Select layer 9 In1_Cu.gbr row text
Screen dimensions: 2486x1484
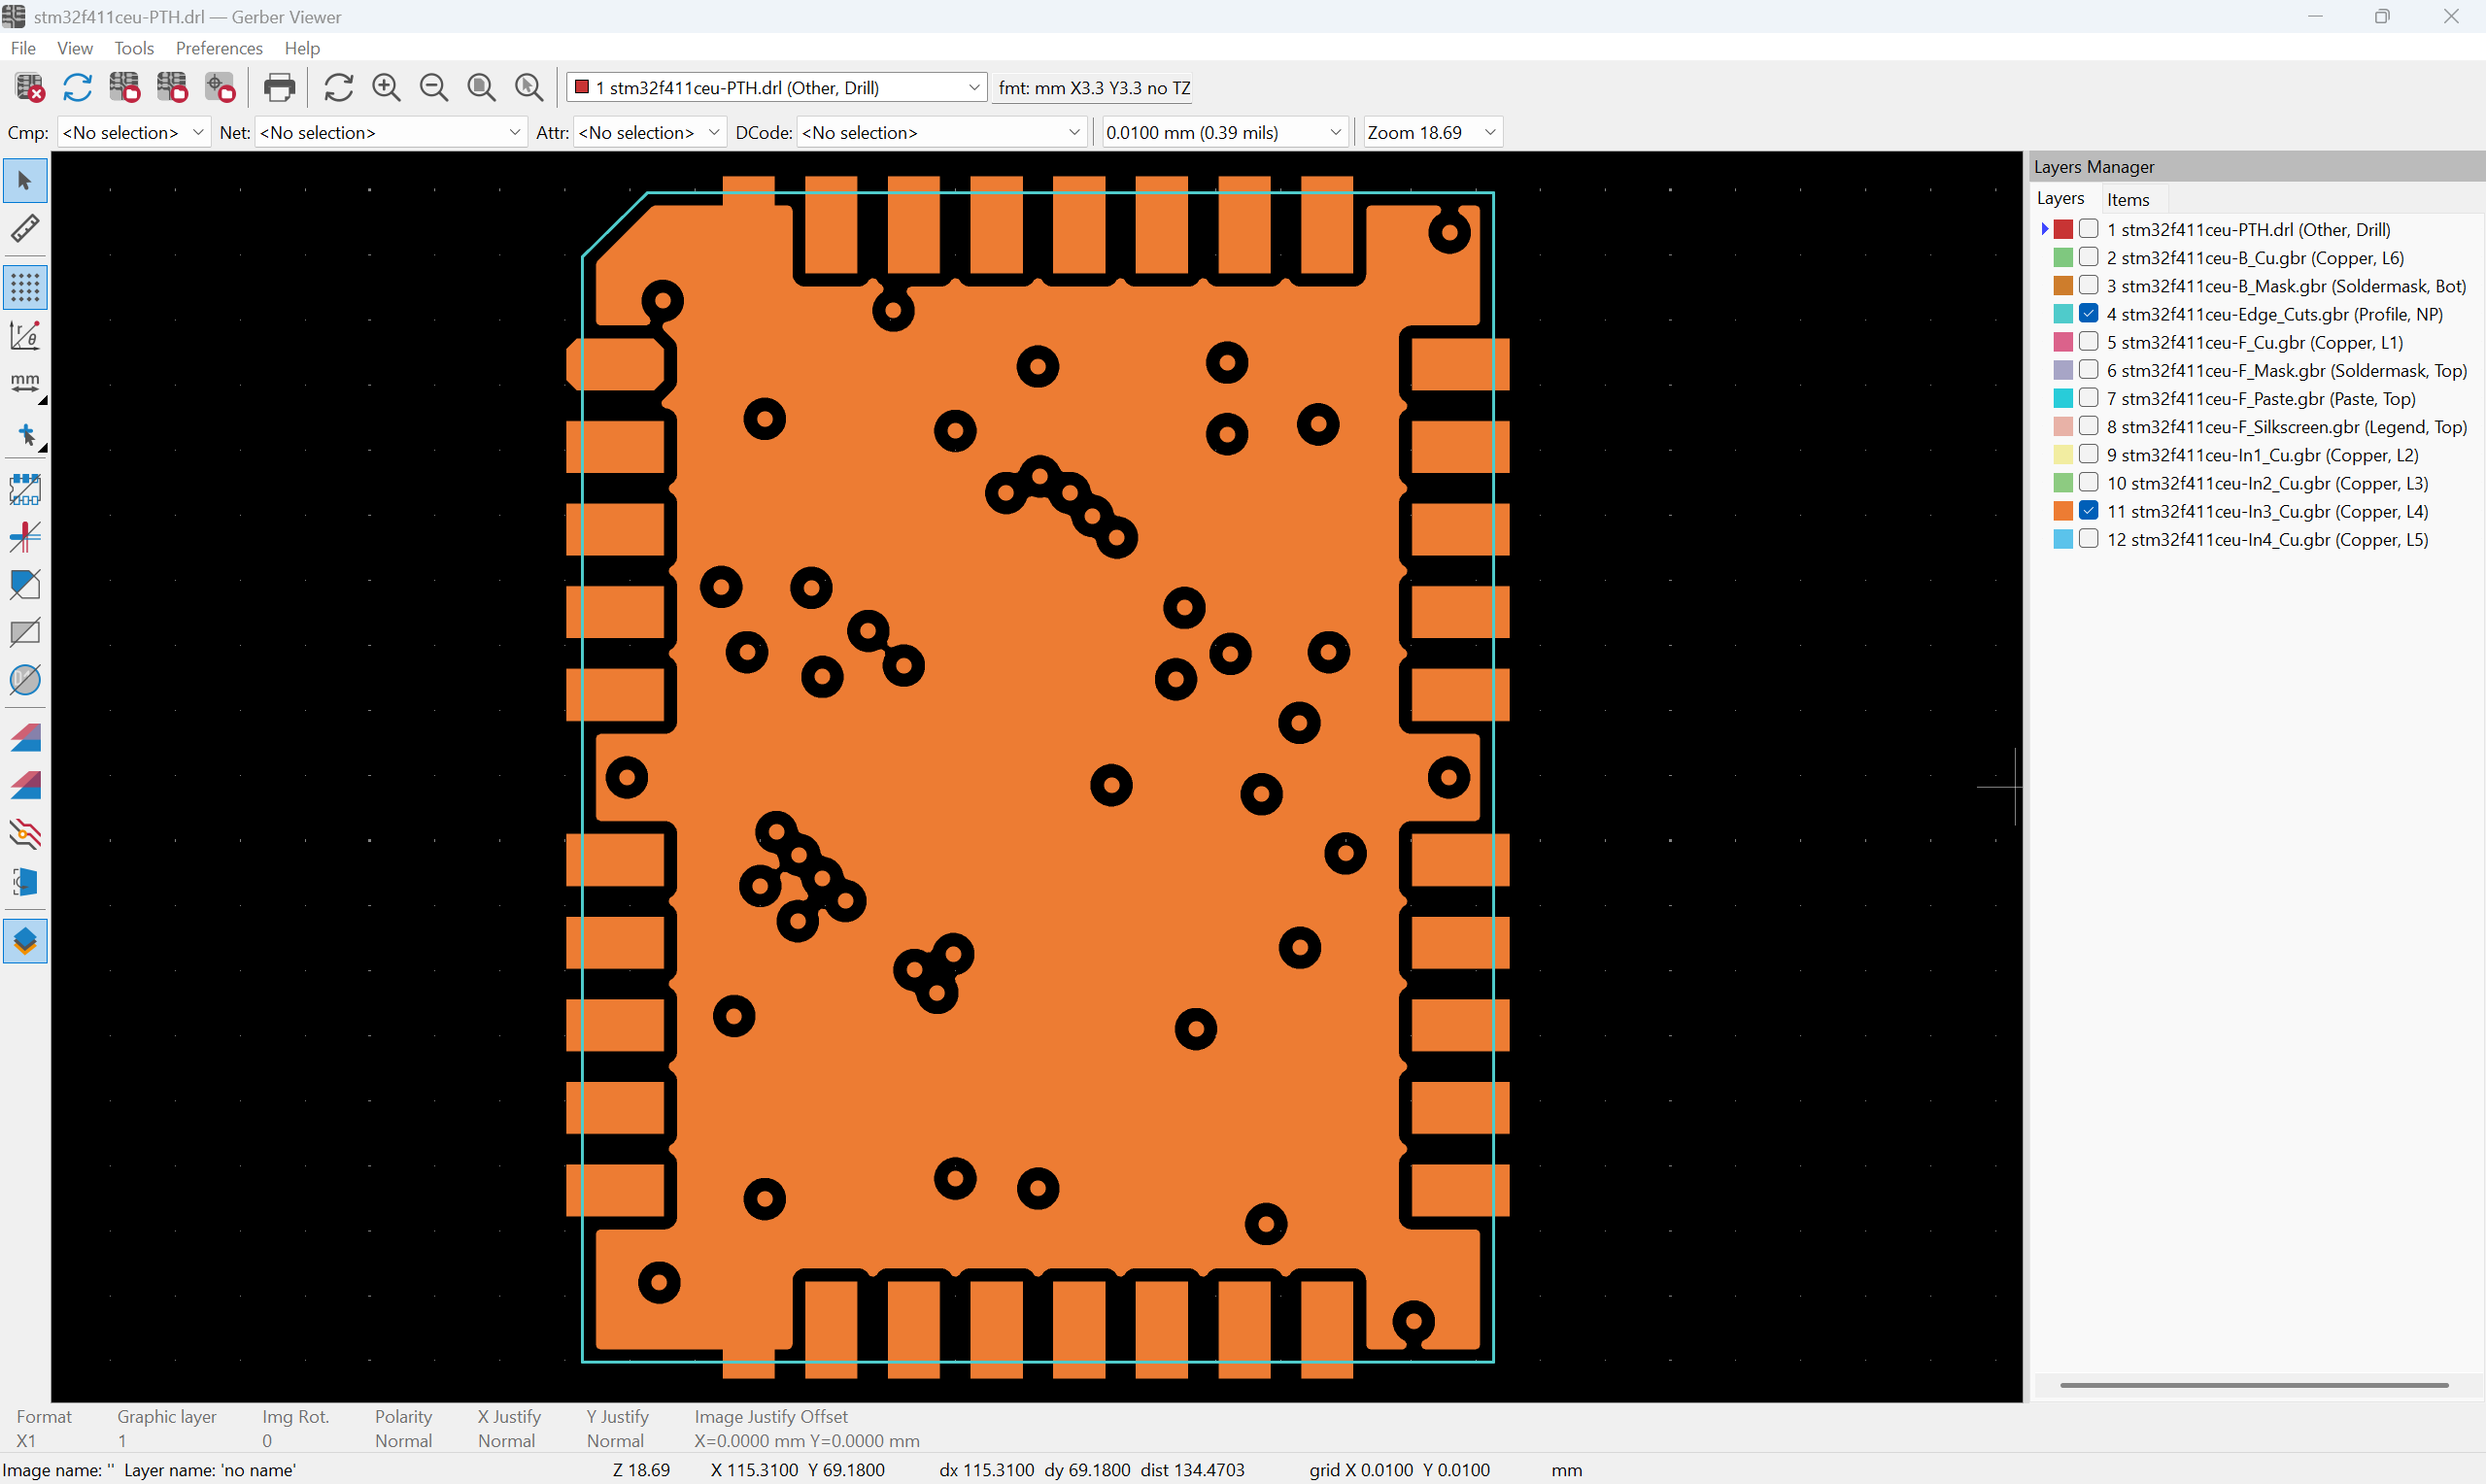[x=2263, y=455]
